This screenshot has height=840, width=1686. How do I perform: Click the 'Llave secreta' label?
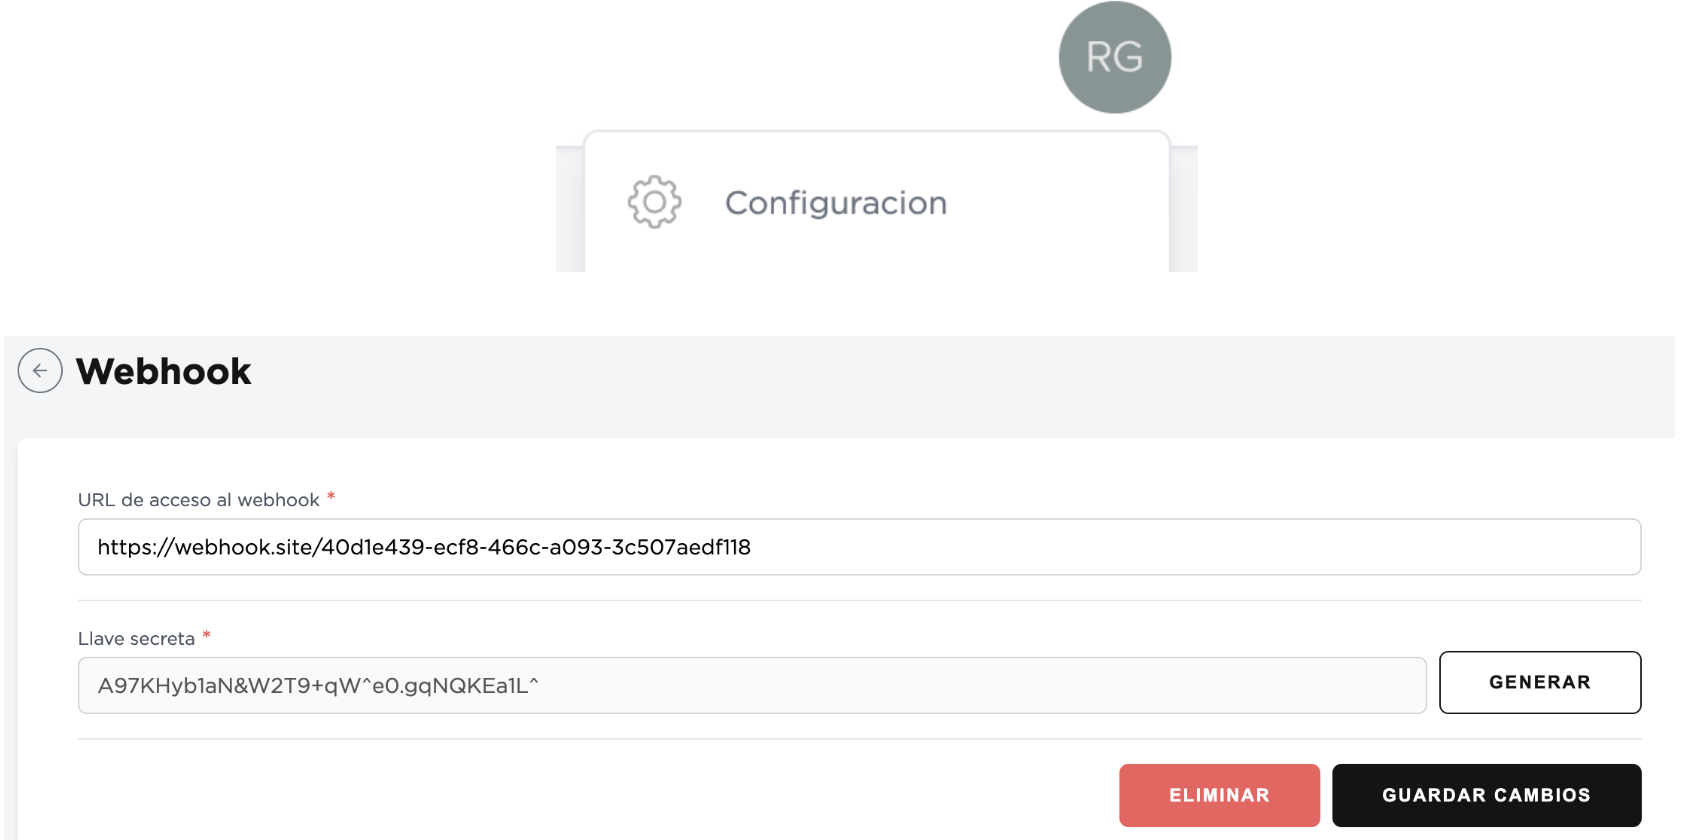[x=136, y=639]
